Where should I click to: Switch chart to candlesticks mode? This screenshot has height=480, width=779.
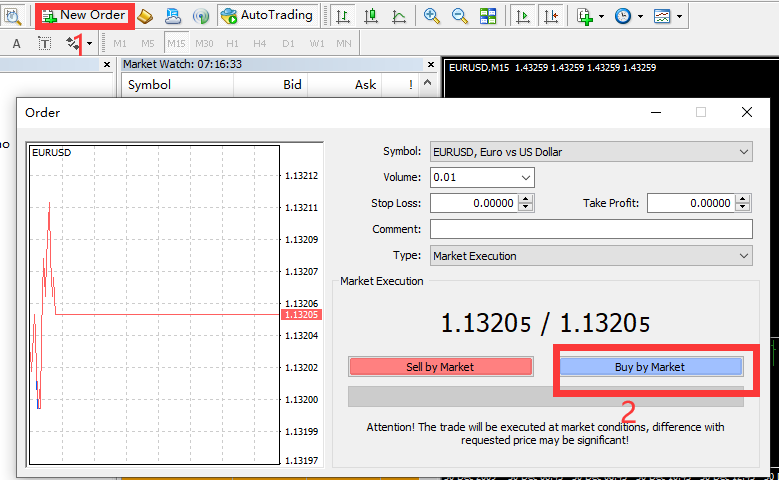coord(371,16)
